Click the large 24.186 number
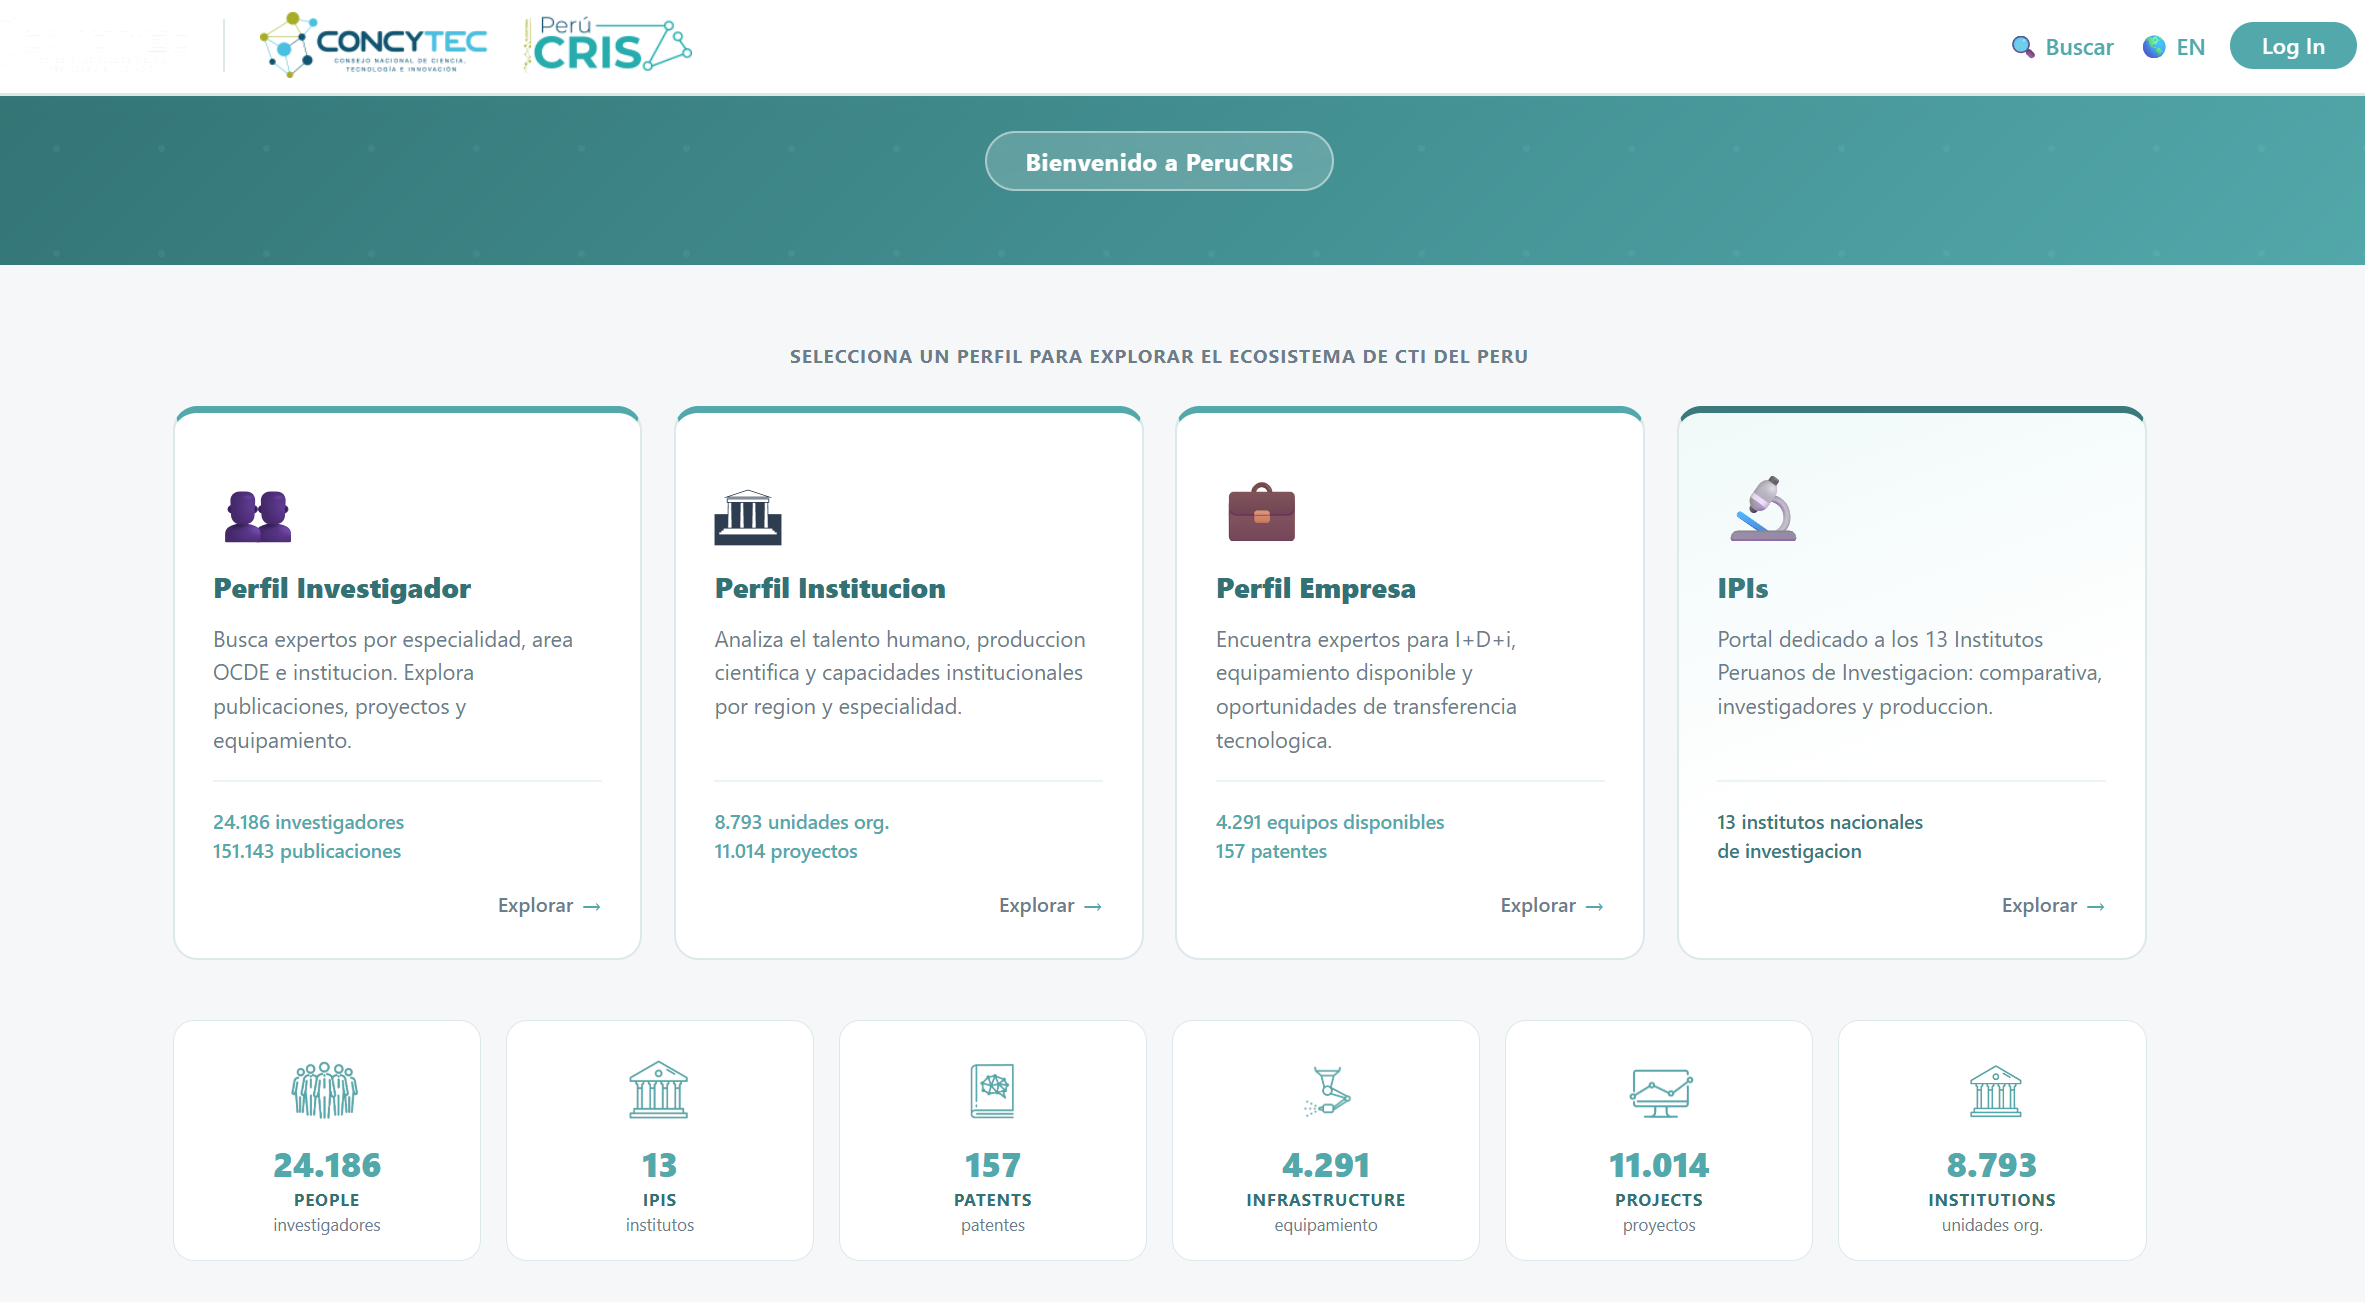 click(327, 1165)
